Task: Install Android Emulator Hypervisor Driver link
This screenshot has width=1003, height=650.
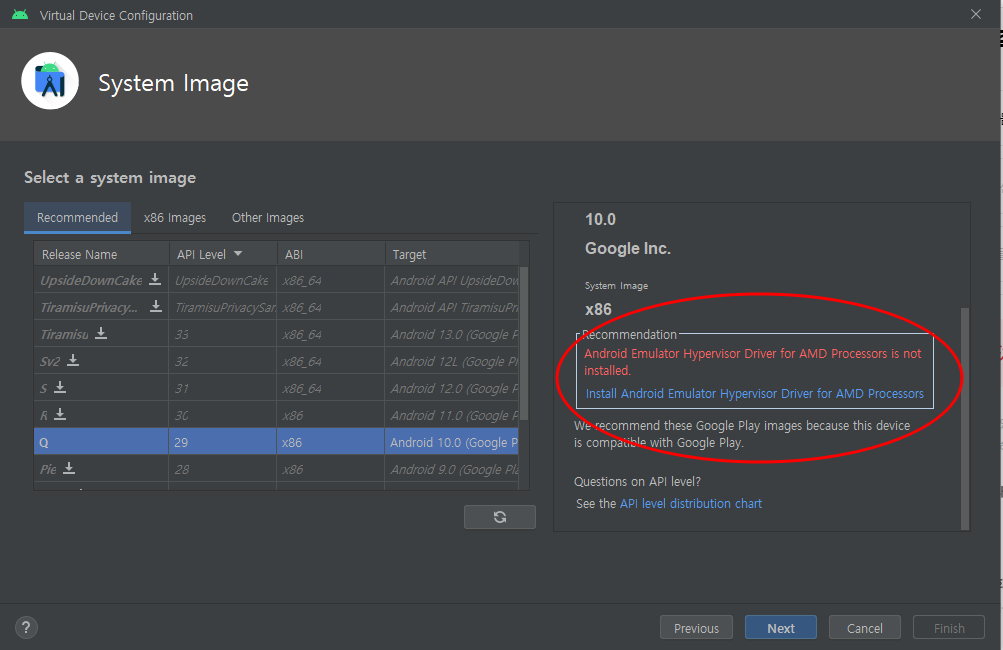Action: tap(755, 393)
